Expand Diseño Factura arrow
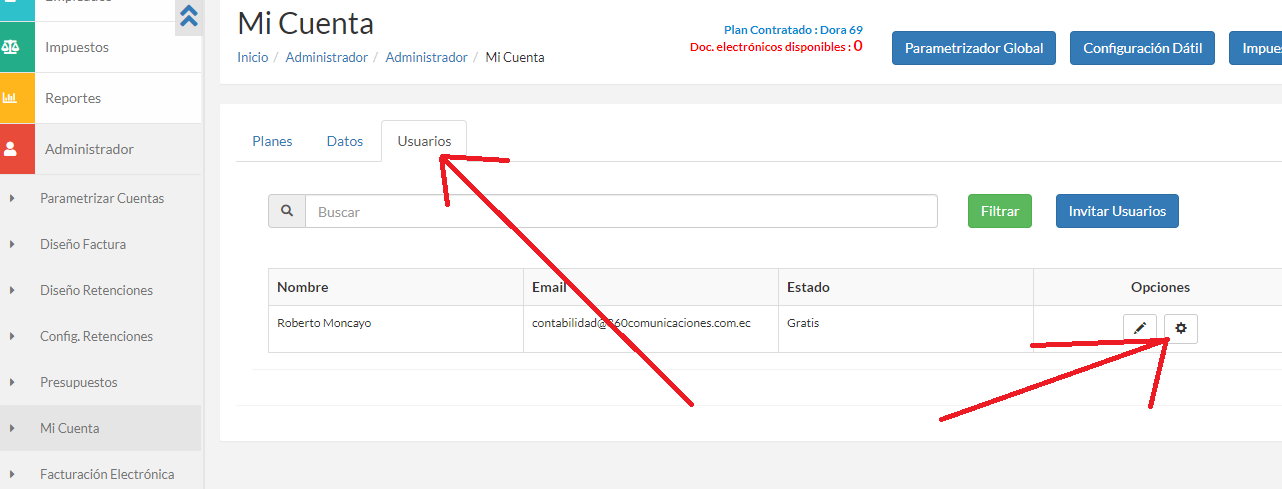The image size is (1282, 489). [x=12, y=244]
